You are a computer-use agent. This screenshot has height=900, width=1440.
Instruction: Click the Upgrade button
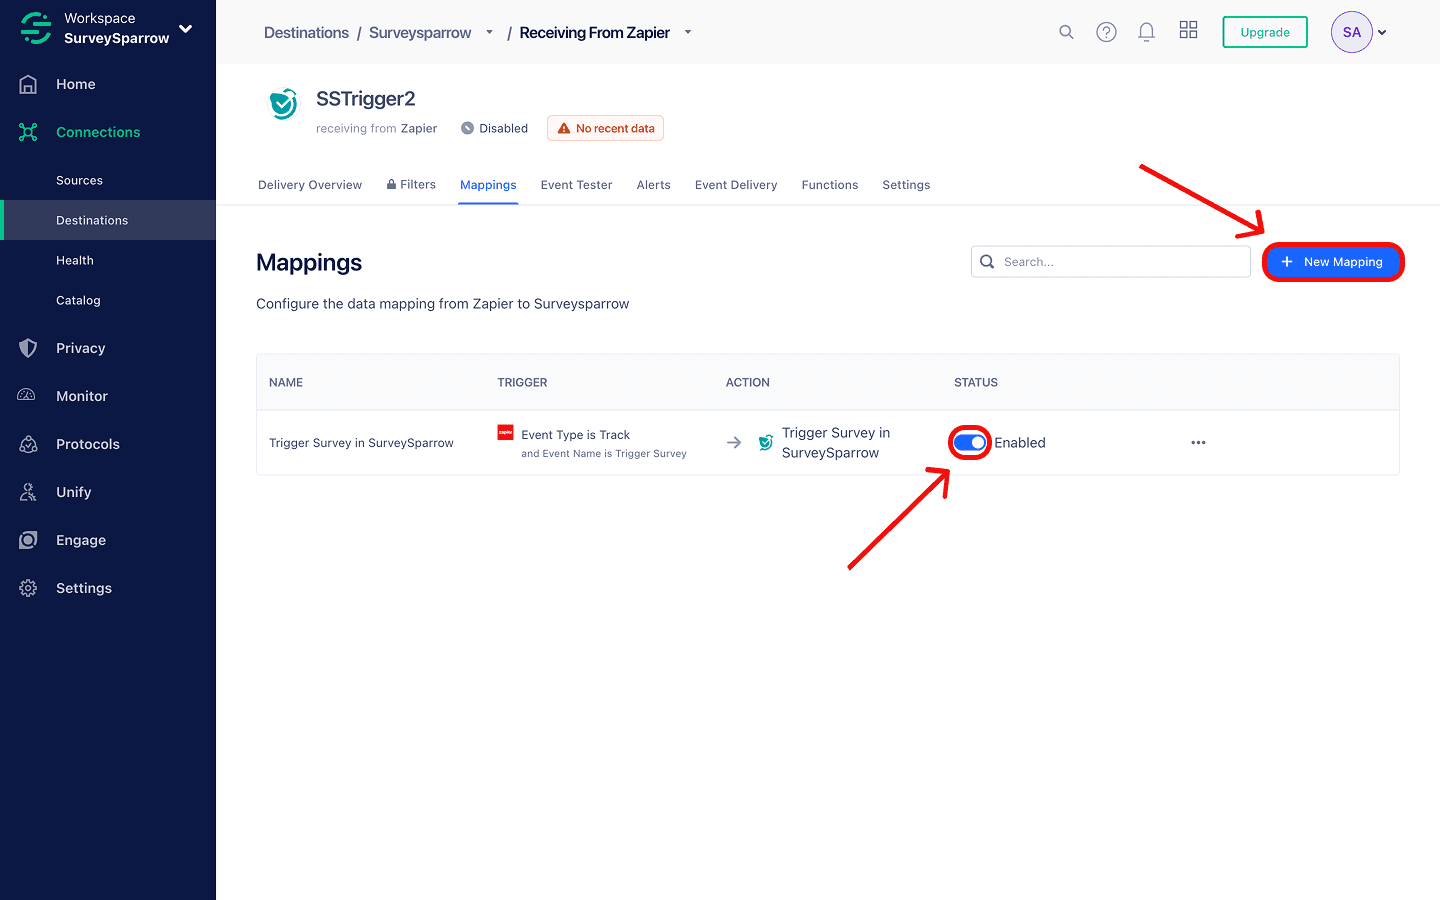[x=1265, y=32]
